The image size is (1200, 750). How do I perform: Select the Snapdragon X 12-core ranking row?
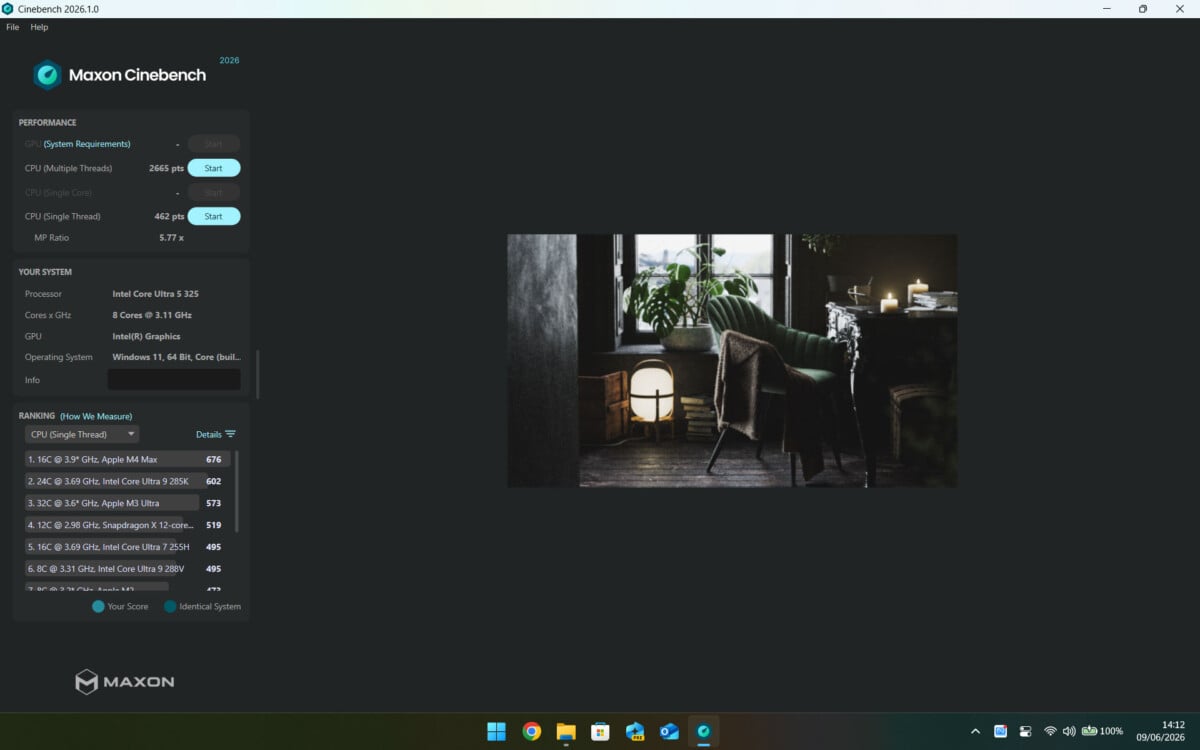pyautogui.click(x=127, y=525)
